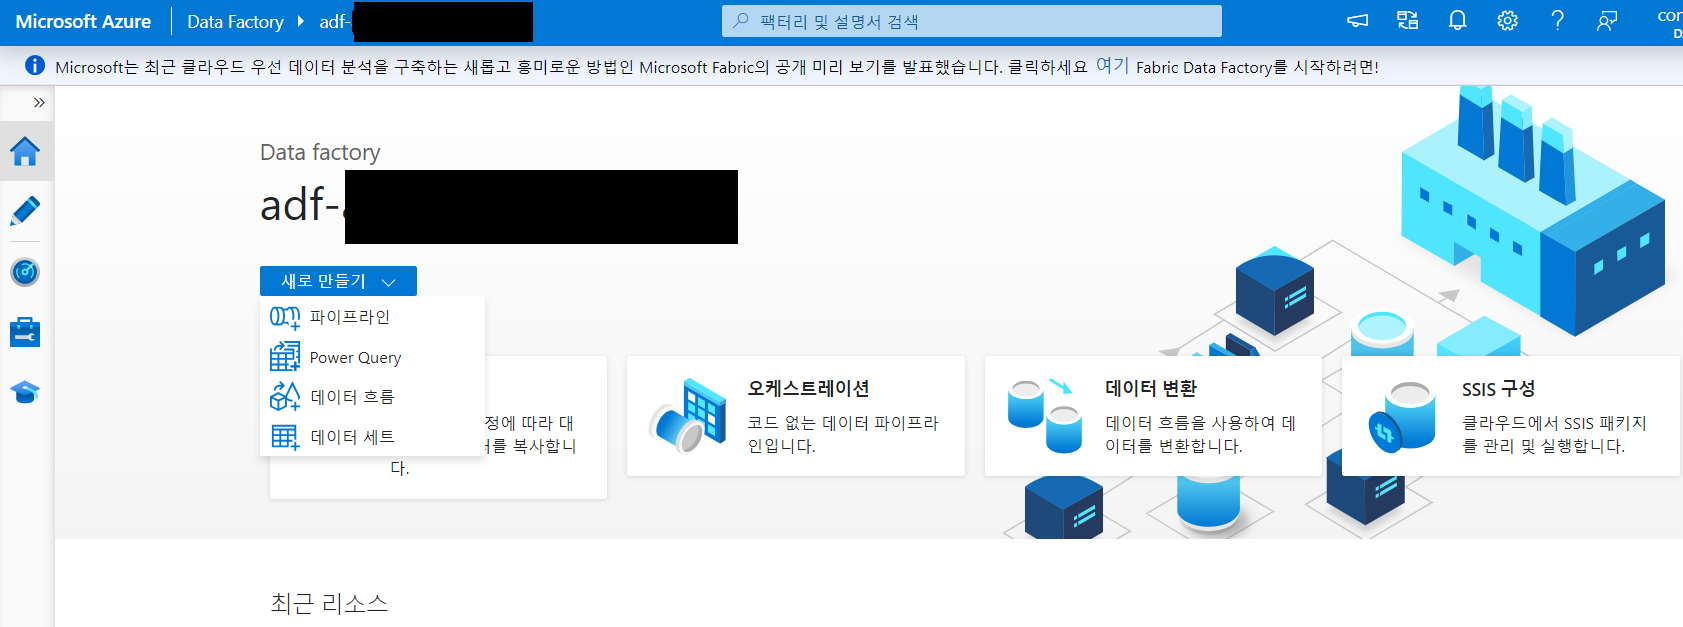1683x627 pixels.
Task: Open the settings gear in header
Action: click(x=1508, y=21)
